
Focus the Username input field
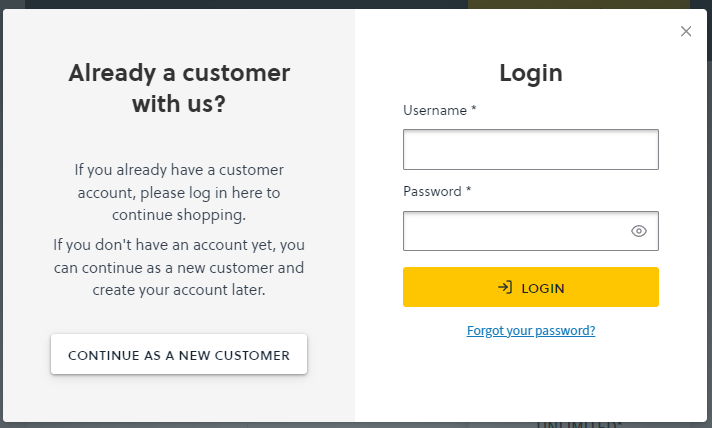click(x=530, y=149)
